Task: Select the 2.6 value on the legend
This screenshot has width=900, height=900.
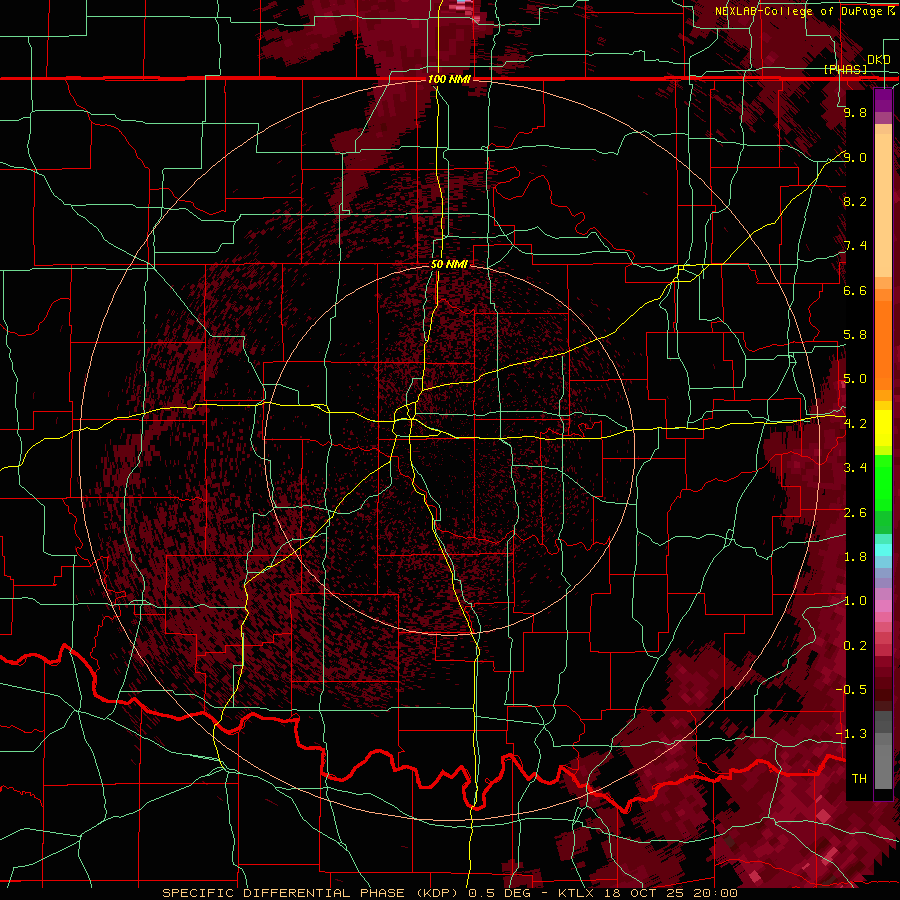Action: [855, 513]
